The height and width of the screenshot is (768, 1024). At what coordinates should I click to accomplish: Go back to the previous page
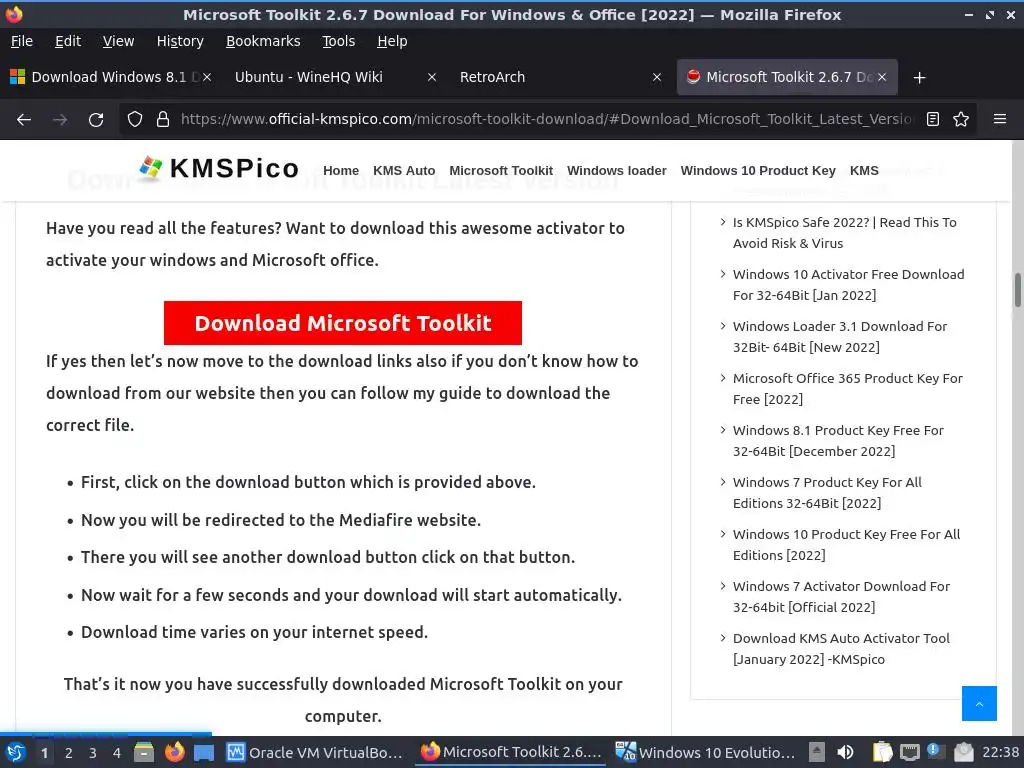pos(24,119)
